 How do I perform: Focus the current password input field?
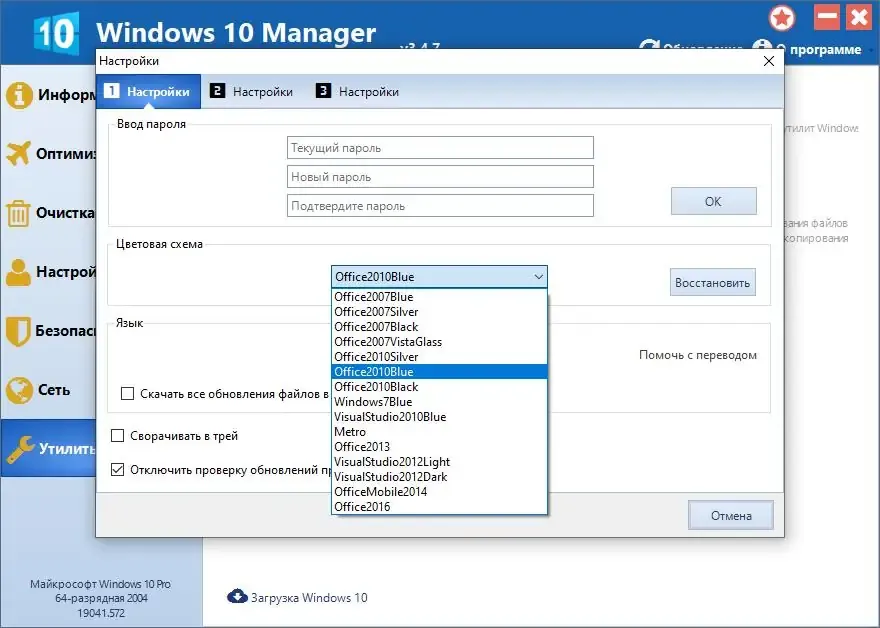pos(440,148)
